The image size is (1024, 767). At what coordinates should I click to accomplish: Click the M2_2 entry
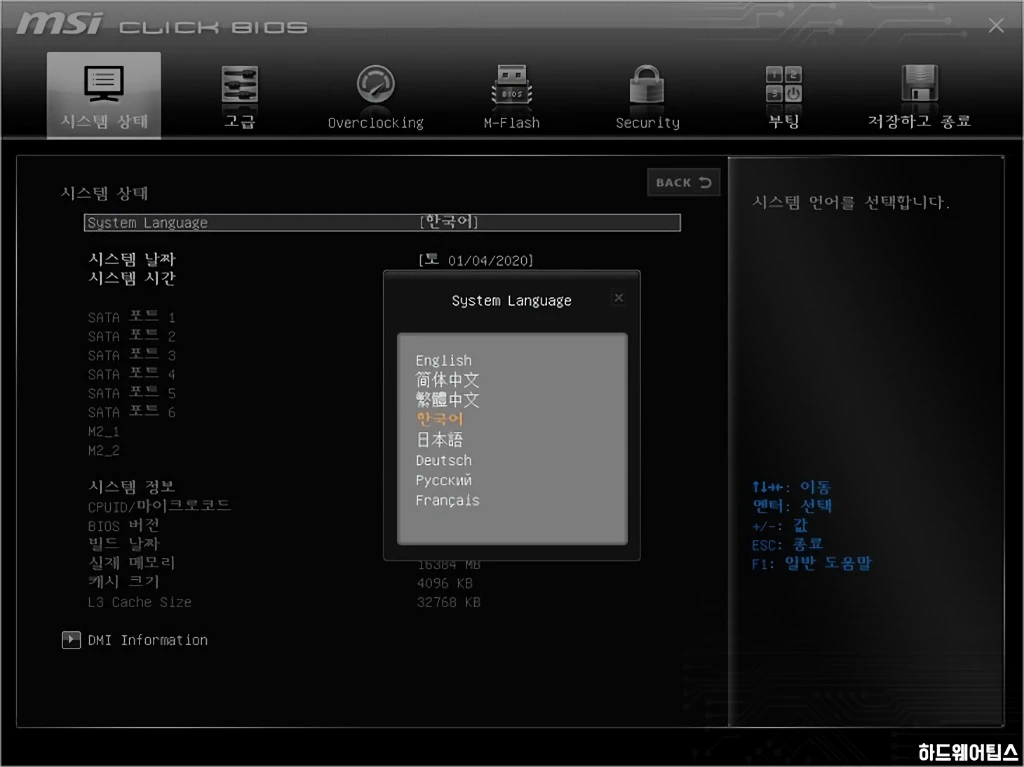(x=104, y=450)
